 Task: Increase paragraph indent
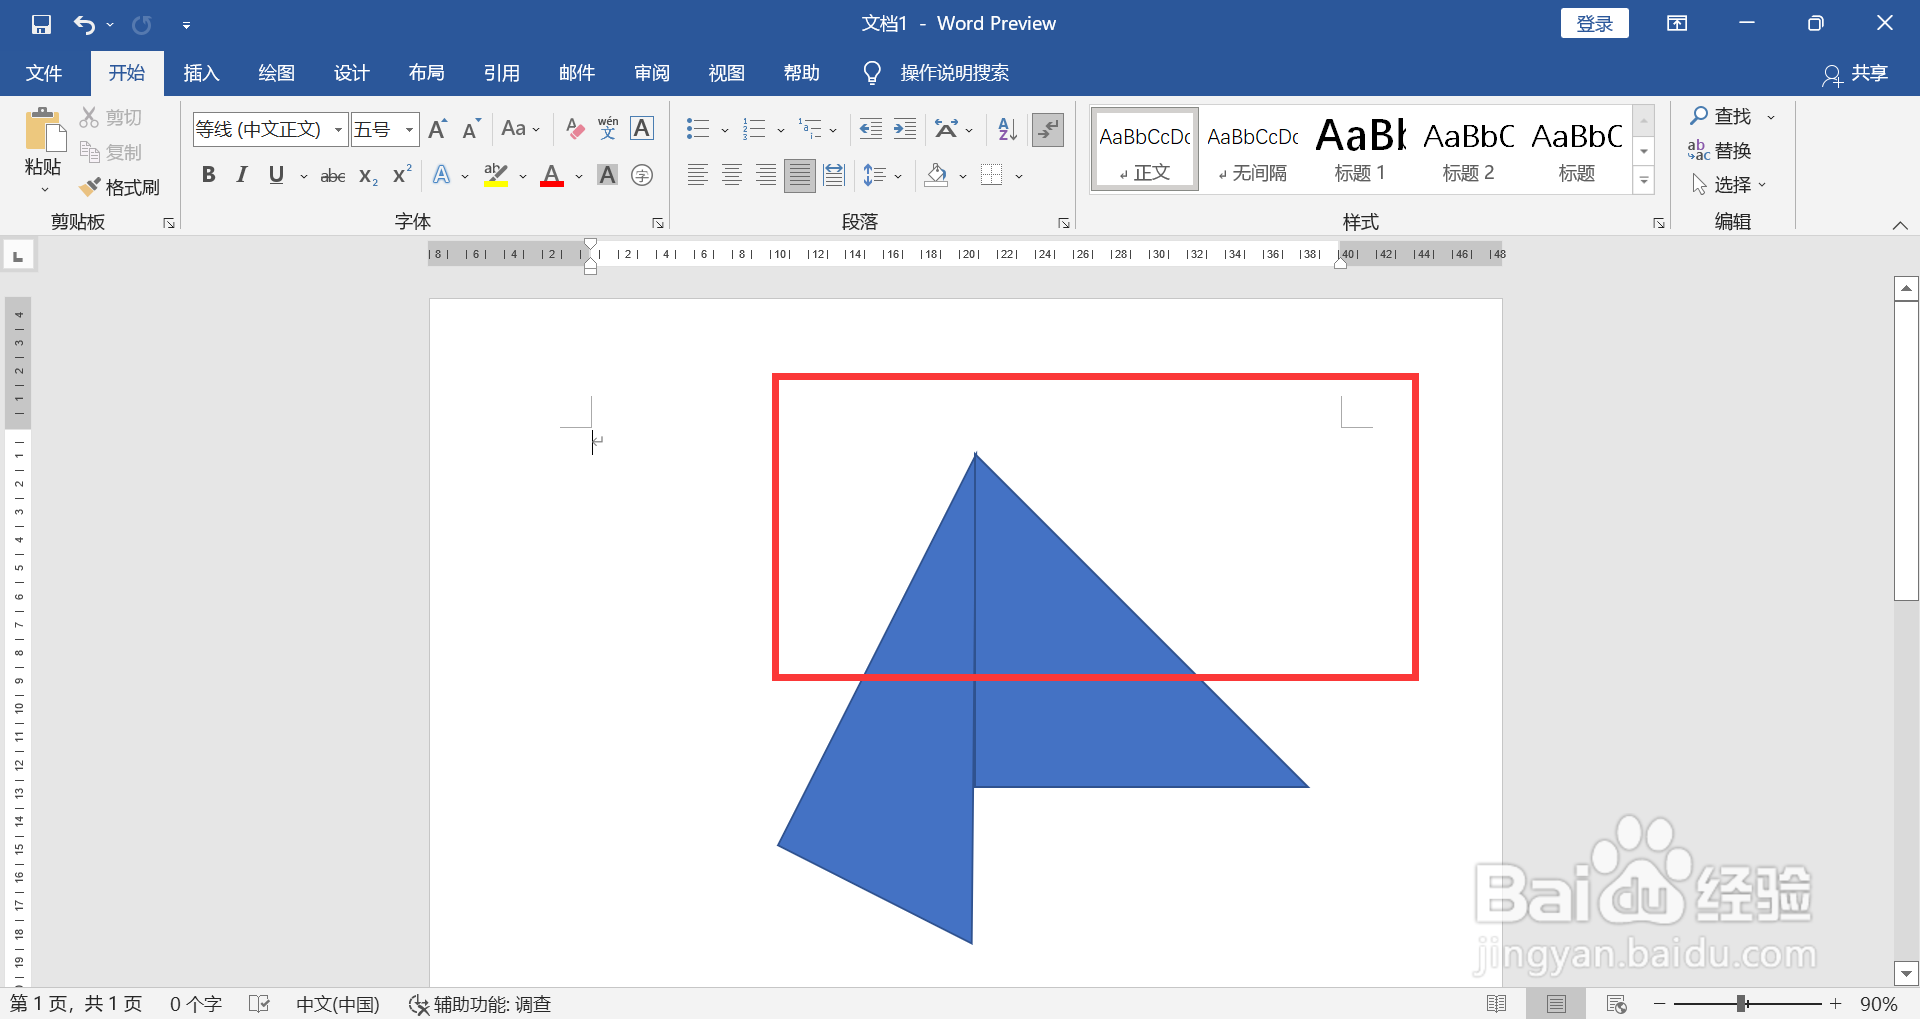pyautogui.click(x=905, y=129)
